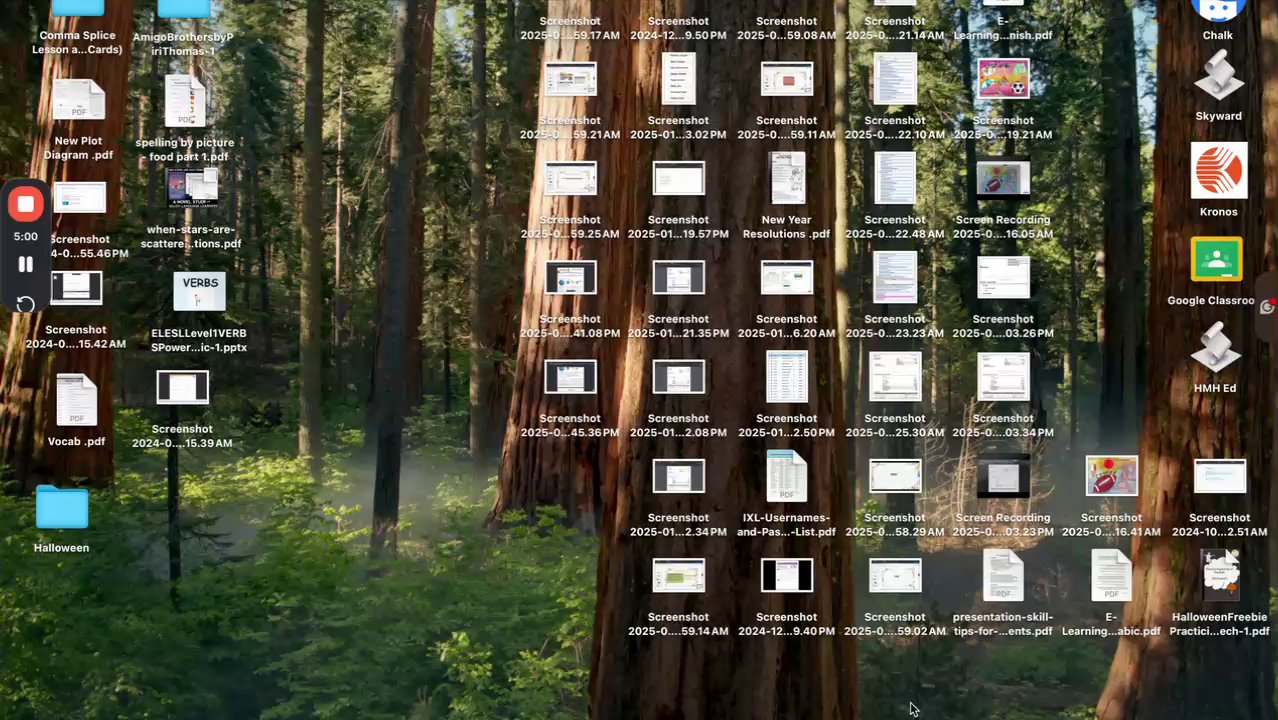This screenshot has height=720, width=1278.
Task: Select the E-Learning...abic.pdf file
Action: click(x=1111, y=575)
